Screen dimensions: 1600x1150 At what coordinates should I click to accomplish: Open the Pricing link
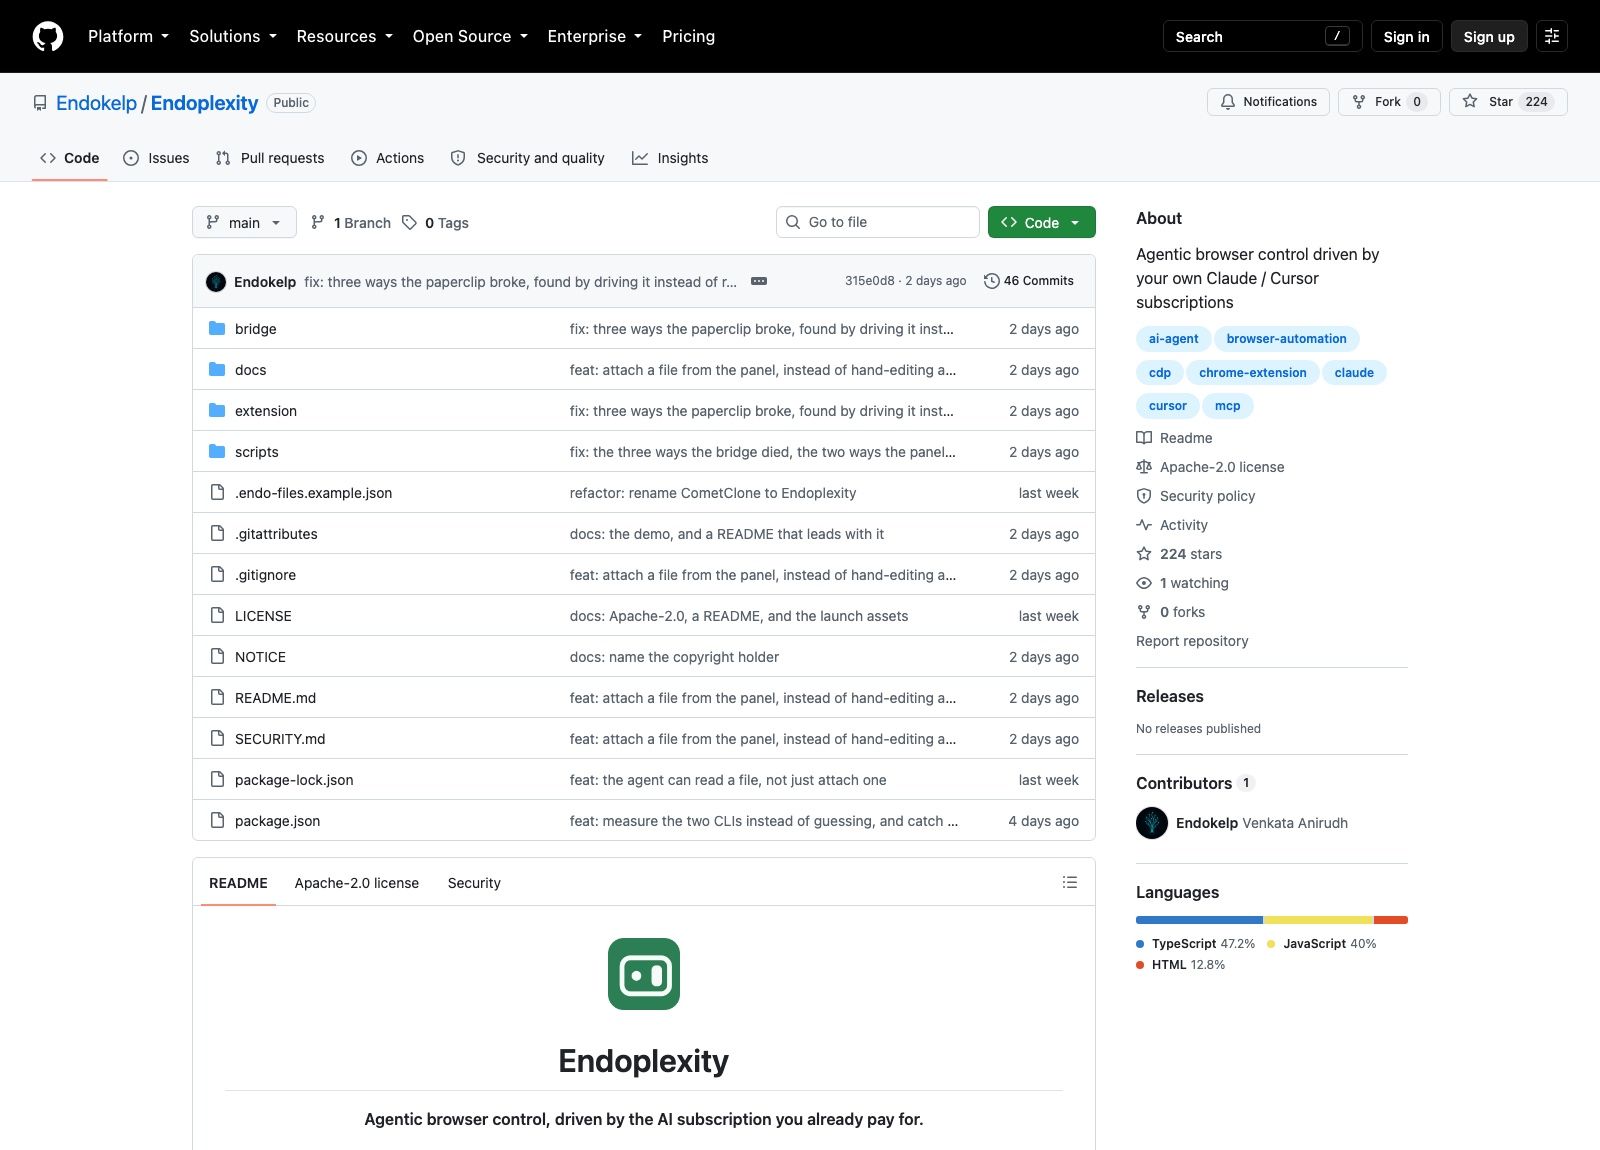point(688,36)
